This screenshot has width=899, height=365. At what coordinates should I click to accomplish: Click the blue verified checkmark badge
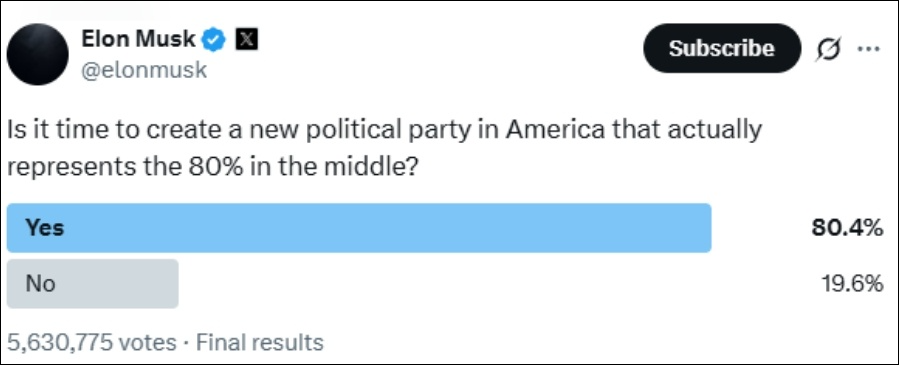click(x=215, y=40)
